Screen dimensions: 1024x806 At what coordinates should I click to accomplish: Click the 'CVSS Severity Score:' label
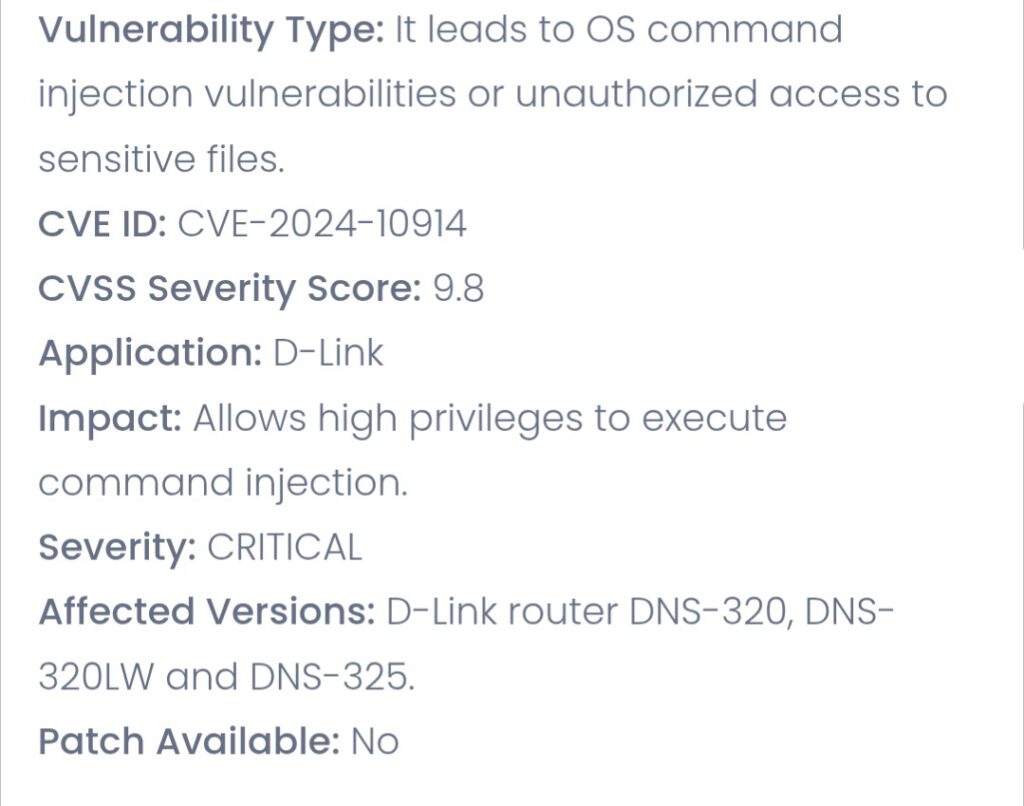click(x=230, y=289)
